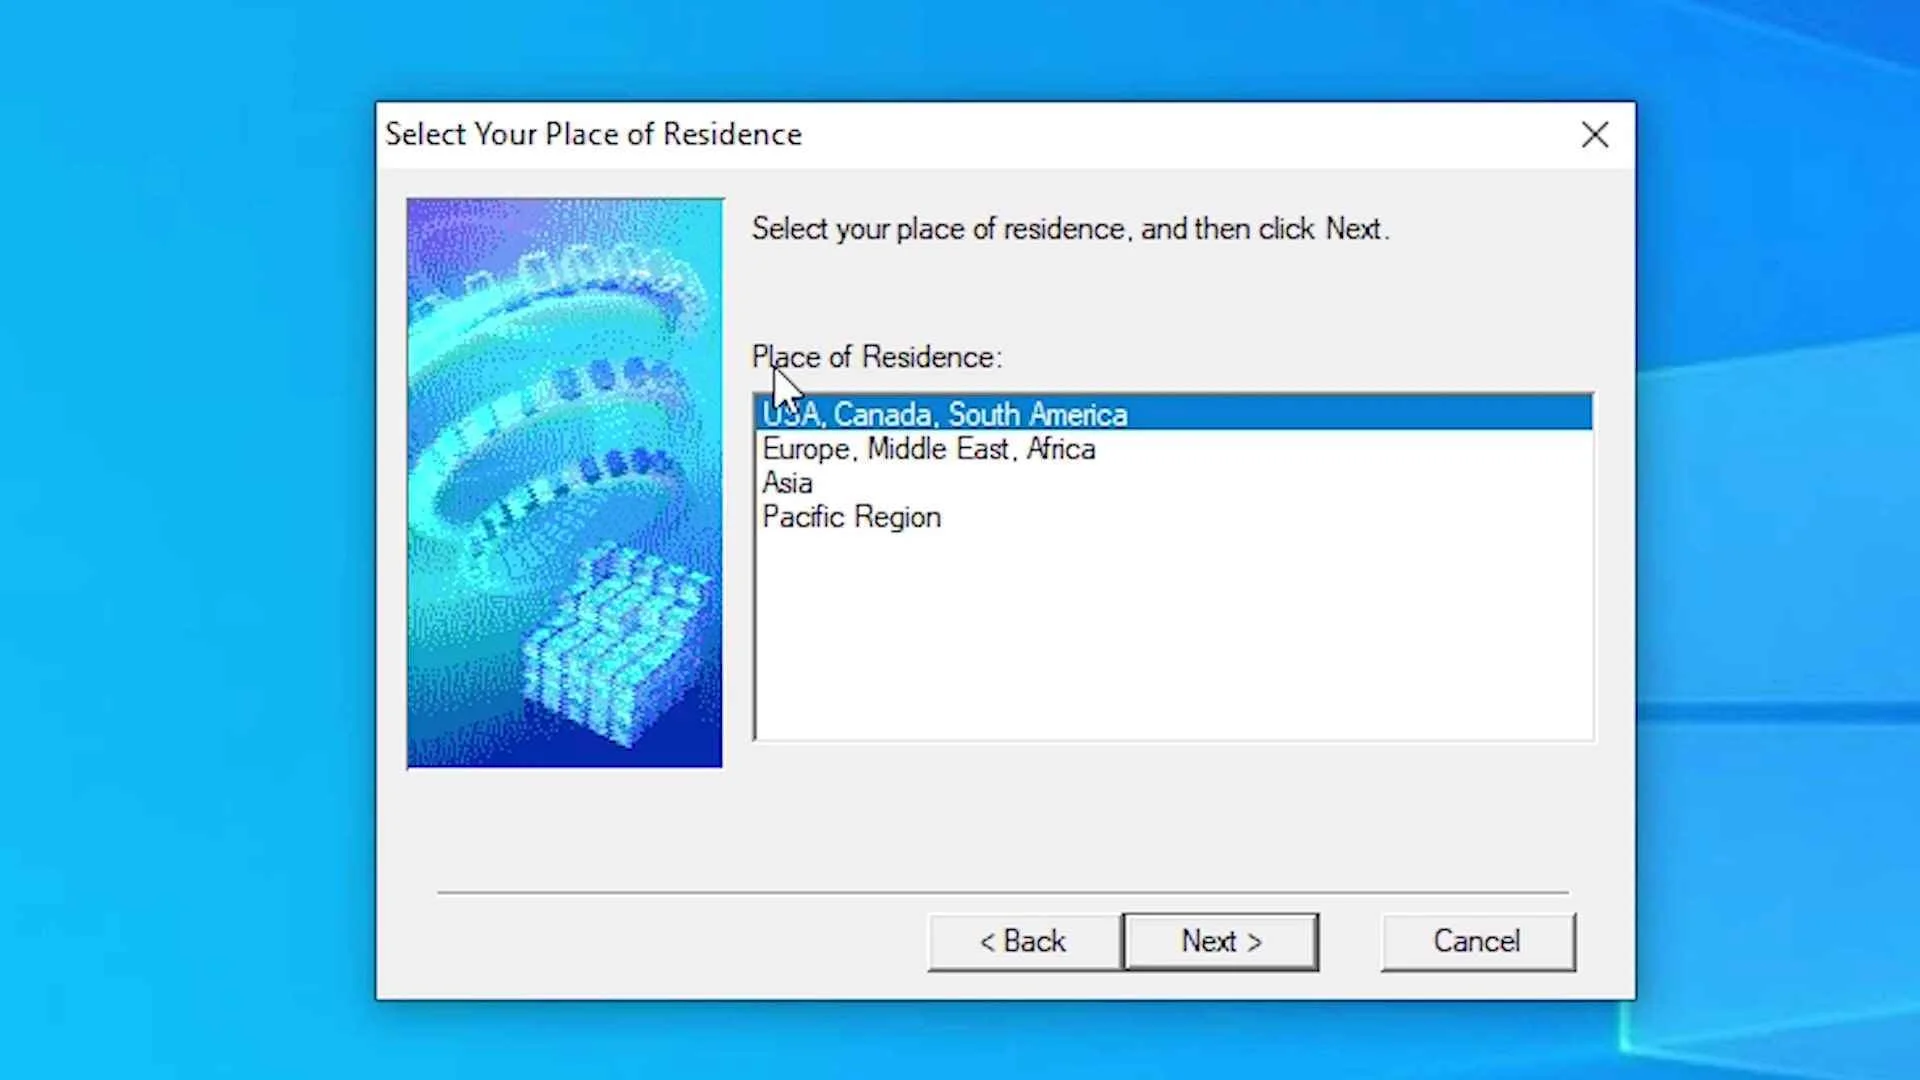Cancel the installer dialog
Image resolution: width=1920 pixels, height=1080 pixels.
pos(1477,941)
